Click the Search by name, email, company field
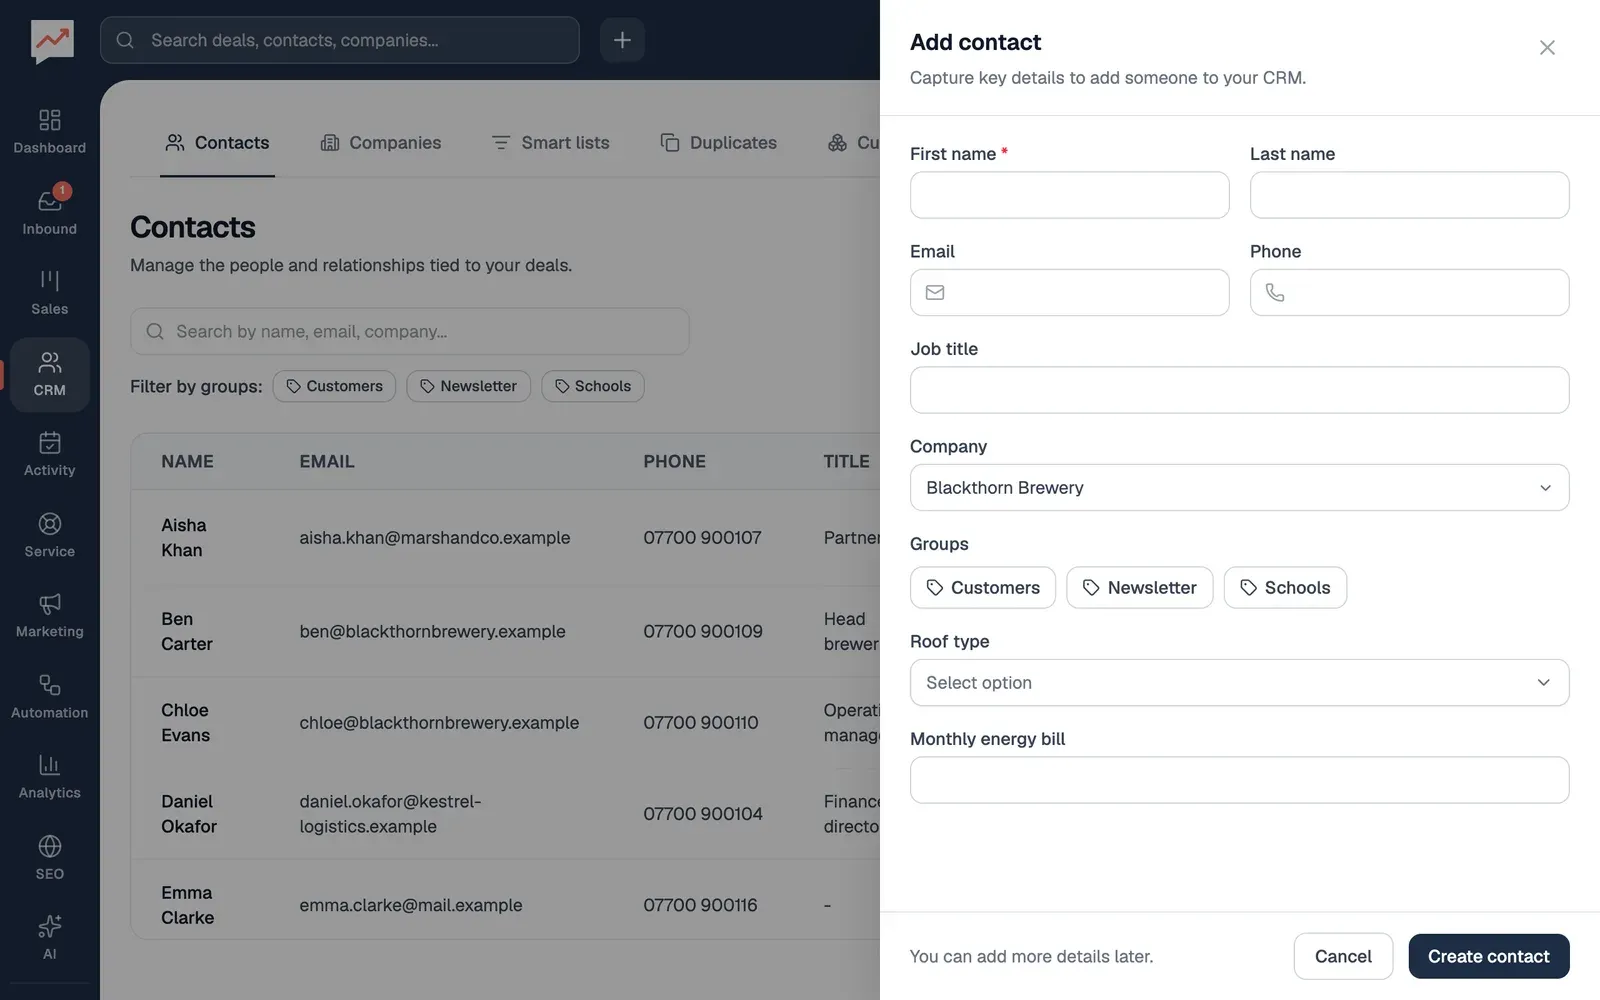The width and height of the screenshot is (1600, 1000). pyautogui.click(x=410, y=331)
